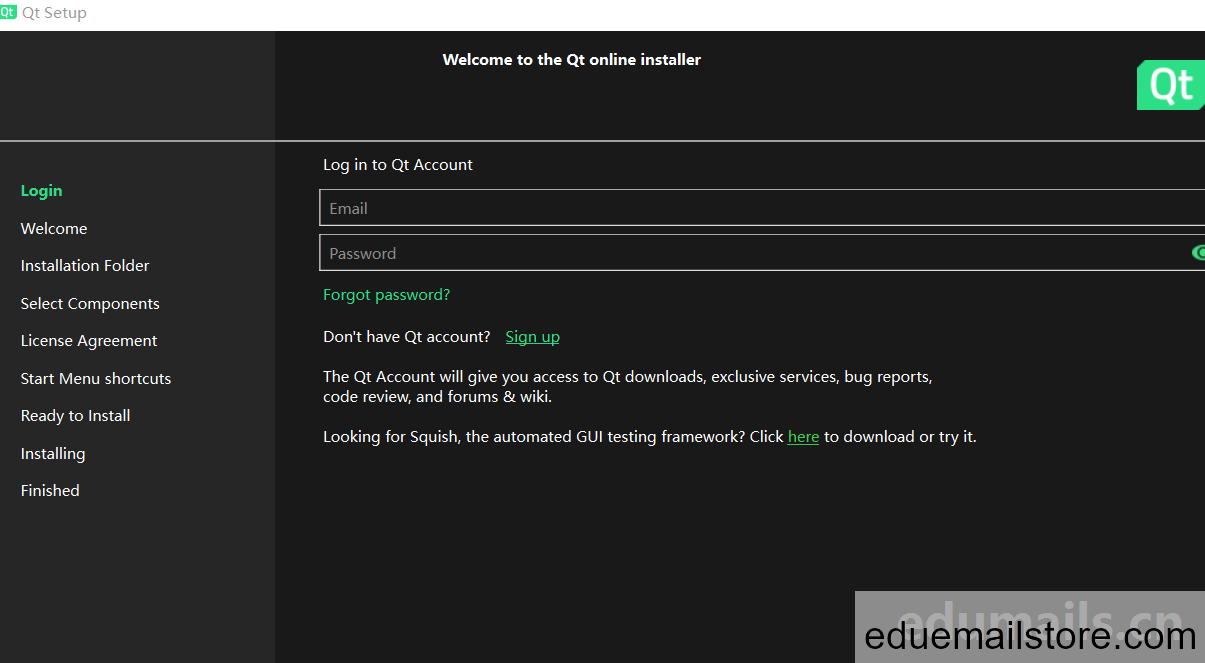Click the green Qt logo in the header
1205x663 pixels.
click(x=1171, y=85)
